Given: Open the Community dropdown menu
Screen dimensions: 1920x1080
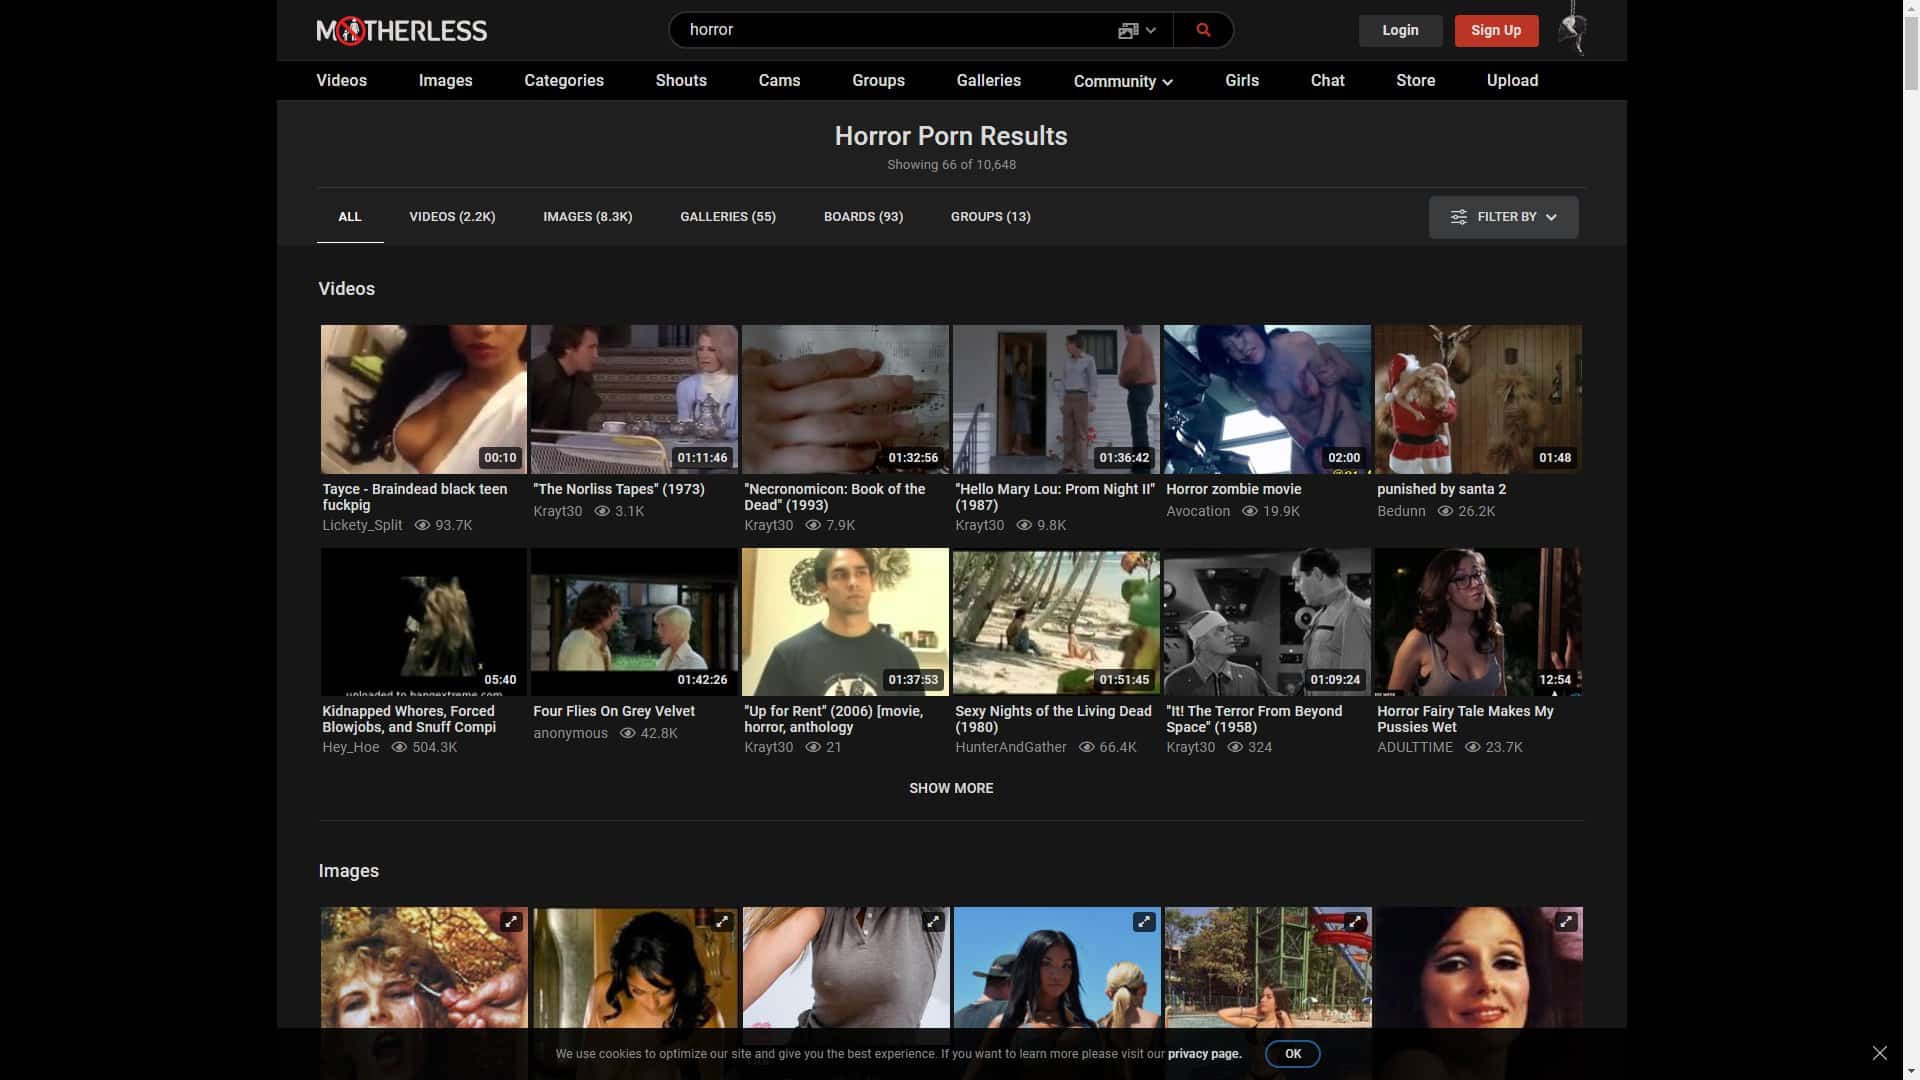Looking at the screenshot, I should (x=1122, y=81).
